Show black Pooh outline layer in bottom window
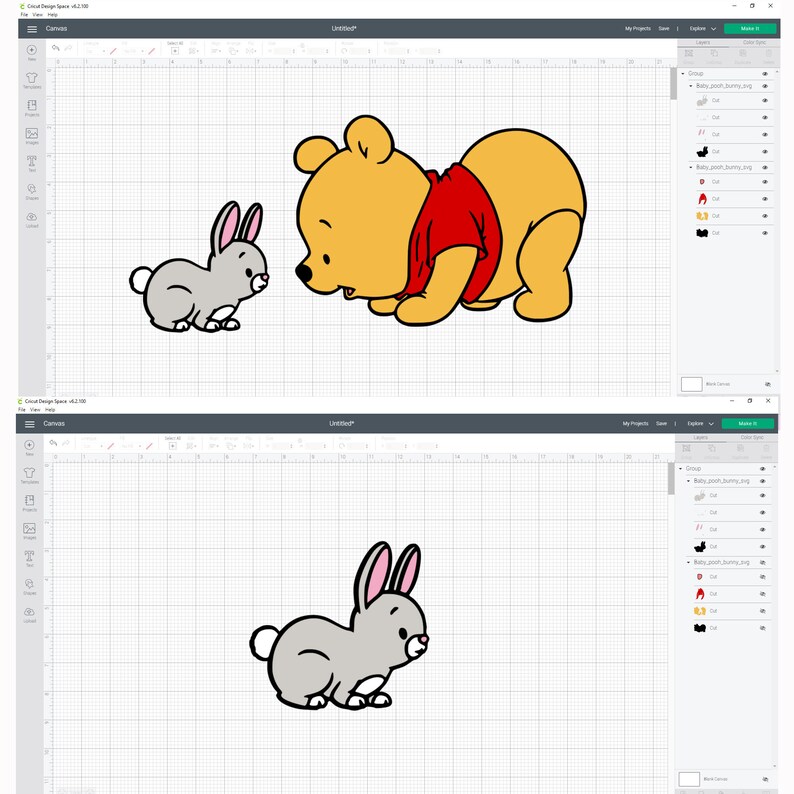This screenshot has width=794, height=794. [x=763, y=628]
